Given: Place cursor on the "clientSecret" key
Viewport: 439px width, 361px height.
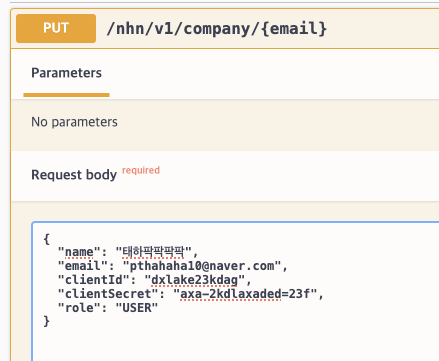Looking at the screenshot, I should pos(108,294).
